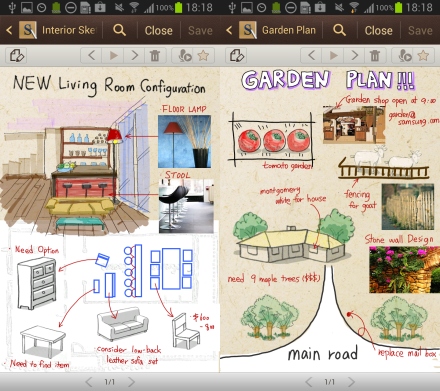Open voice recording in Interior Sketch toolbar
This screenshot has width=440, height=391.
click(x=184, y=56)
